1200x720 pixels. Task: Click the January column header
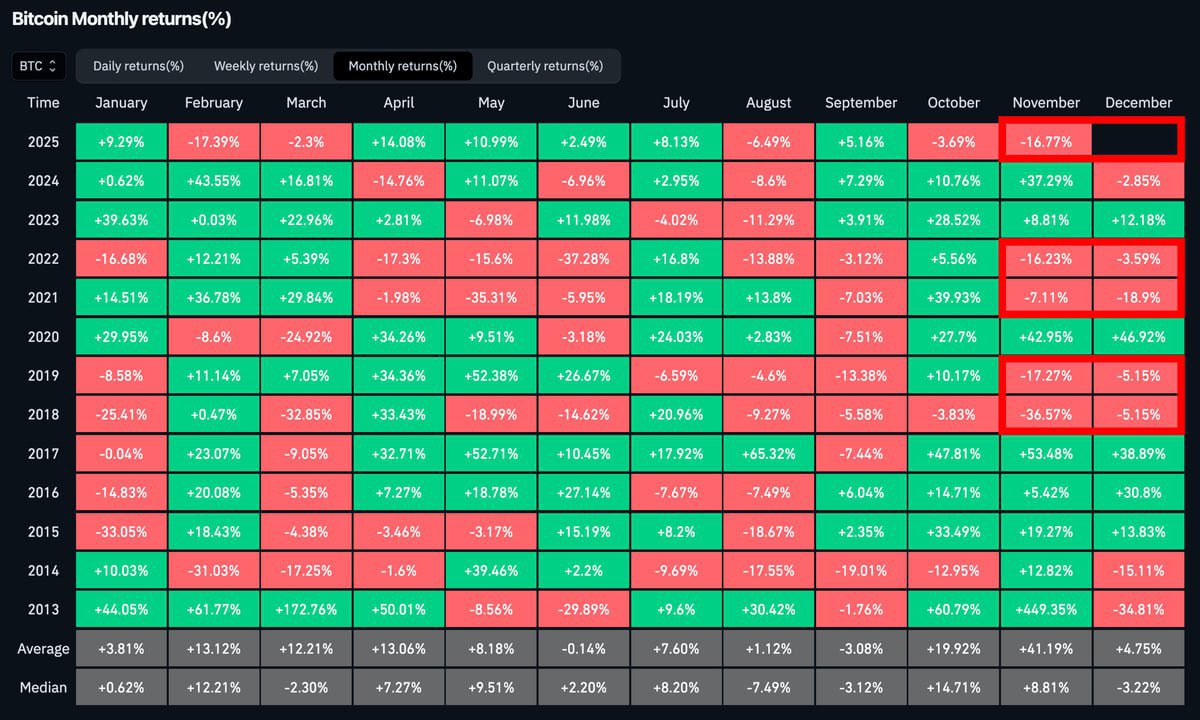click(121, 102)
